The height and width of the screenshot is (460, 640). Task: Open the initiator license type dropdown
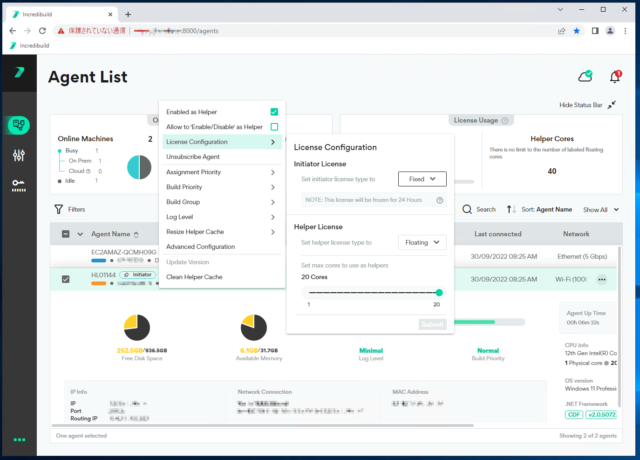click(x=421, y=179)
